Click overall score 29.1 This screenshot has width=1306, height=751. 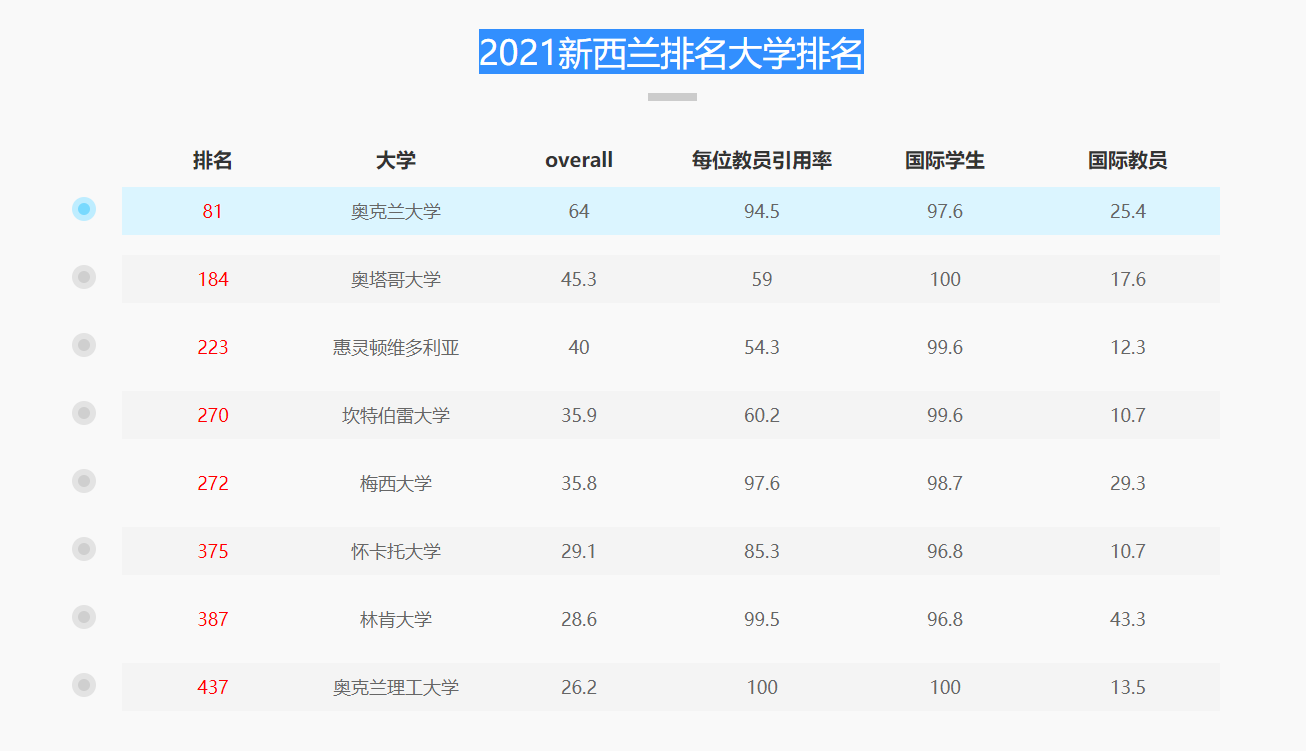pos(579,551)
